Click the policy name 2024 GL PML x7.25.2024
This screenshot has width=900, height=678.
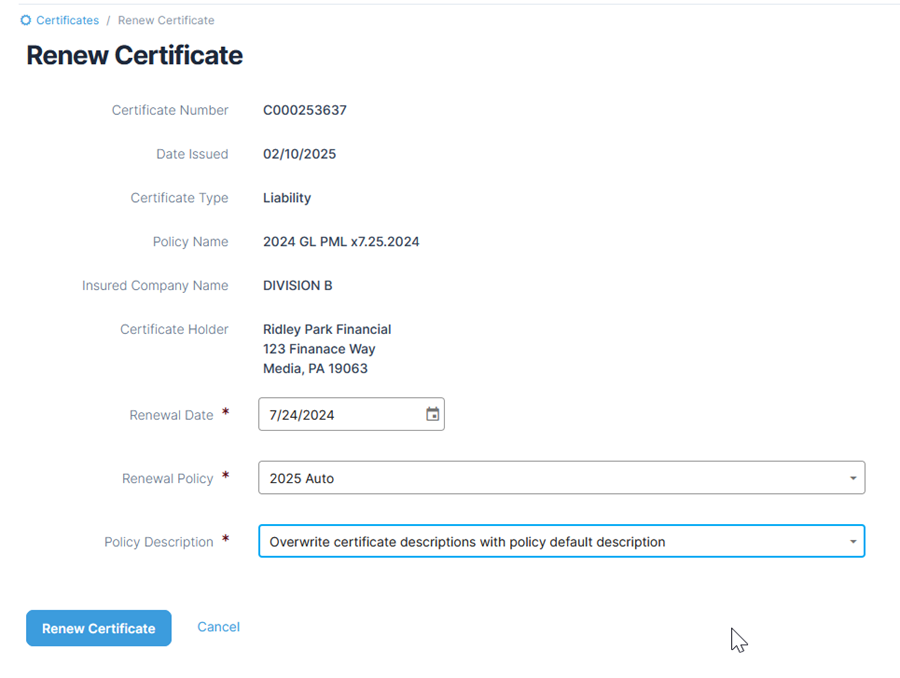[341, 242]
